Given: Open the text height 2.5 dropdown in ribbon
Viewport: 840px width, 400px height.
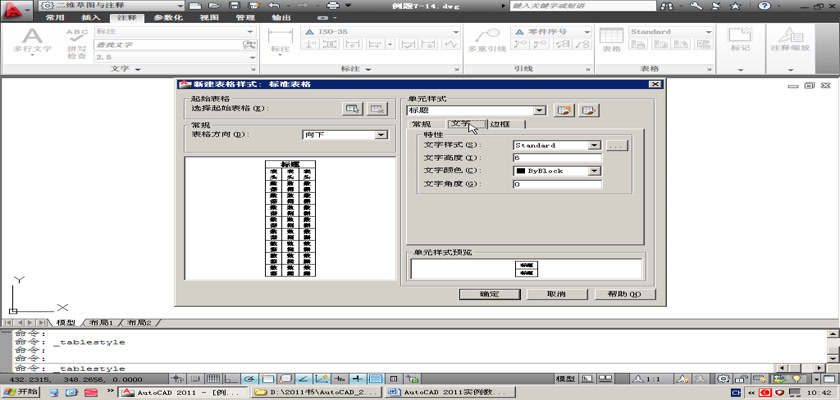Looking at the screenshot, I should click(x=175, y=57).
